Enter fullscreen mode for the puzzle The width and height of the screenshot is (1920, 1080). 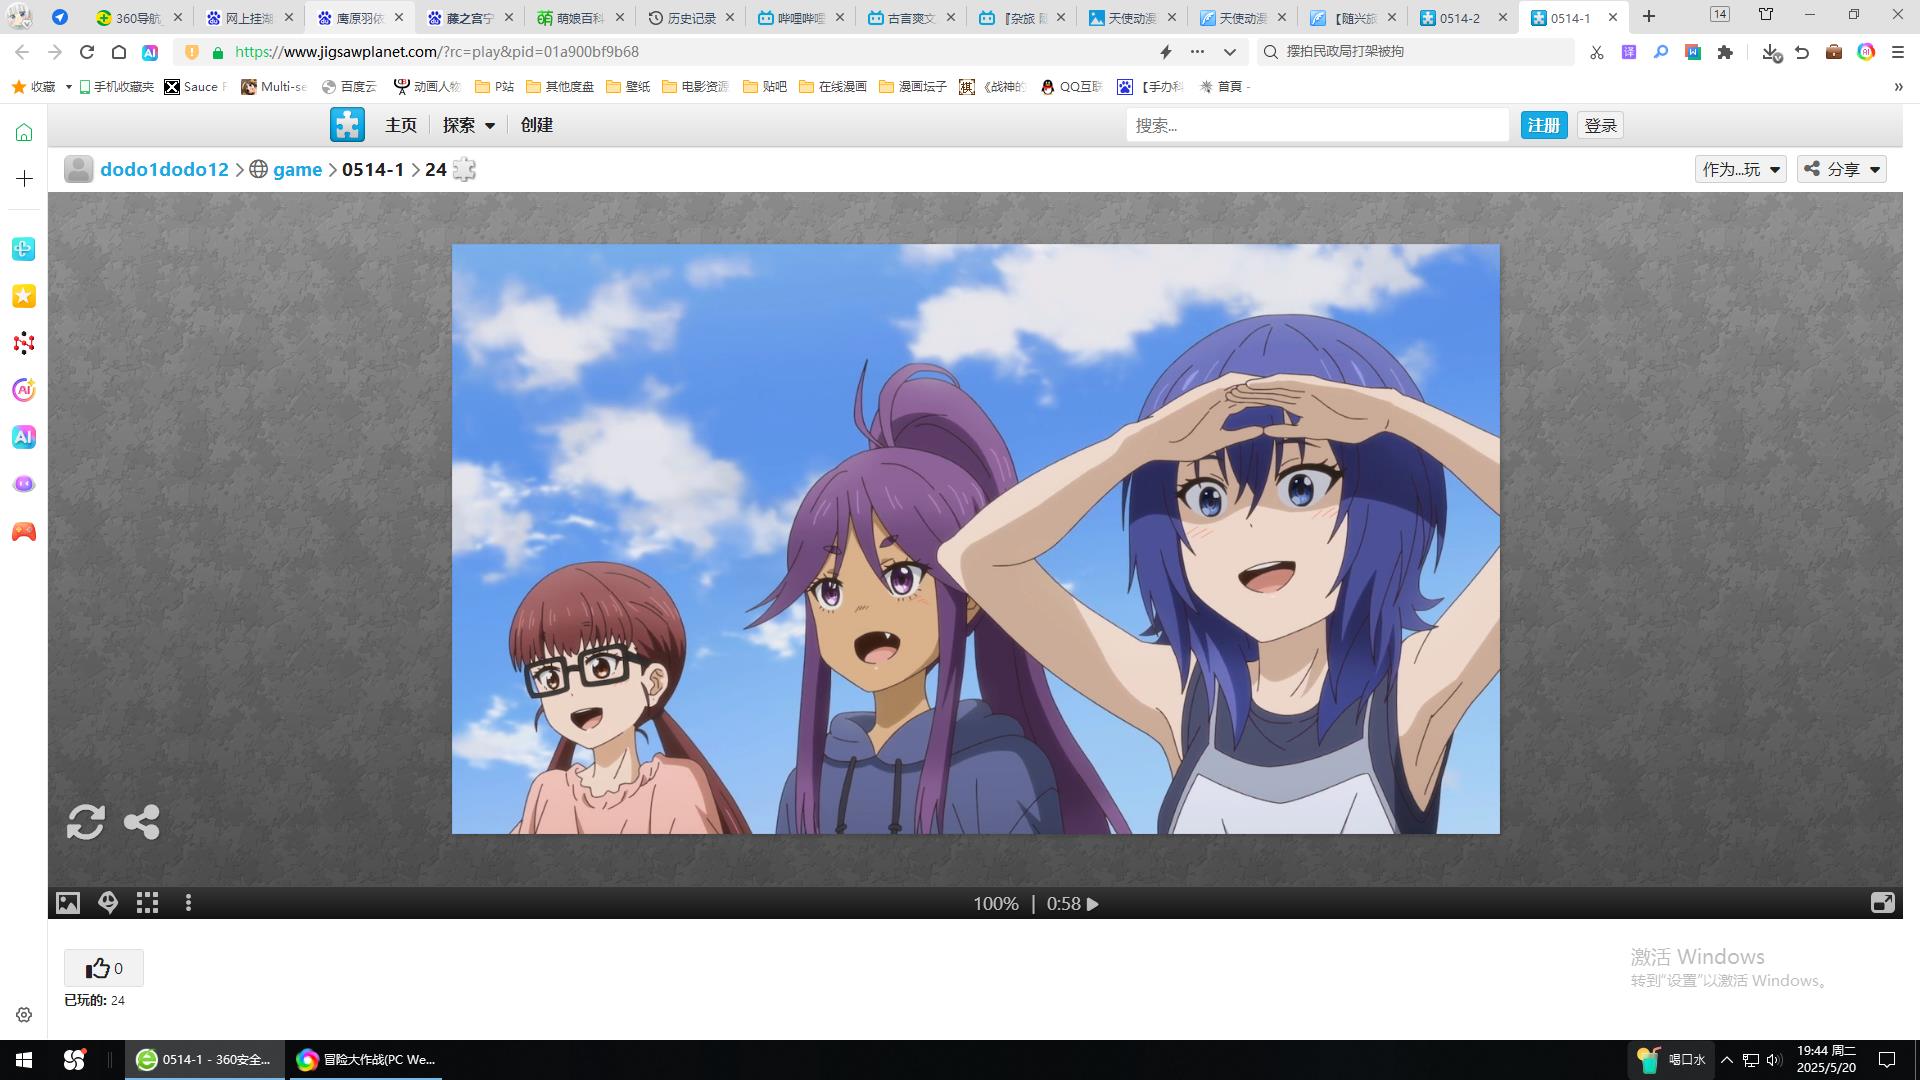1882,903
